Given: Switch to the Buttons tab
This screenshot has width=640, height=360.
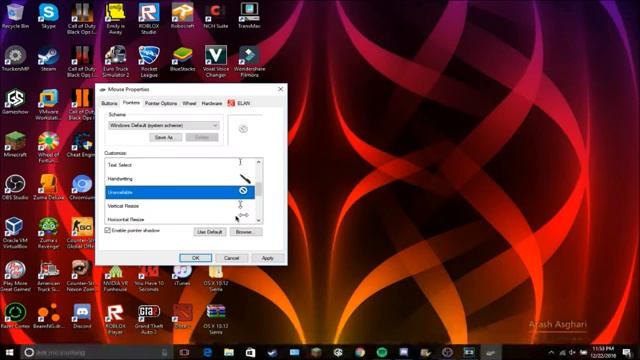Looking at the screenshot, I should click(x=109, y=104).
